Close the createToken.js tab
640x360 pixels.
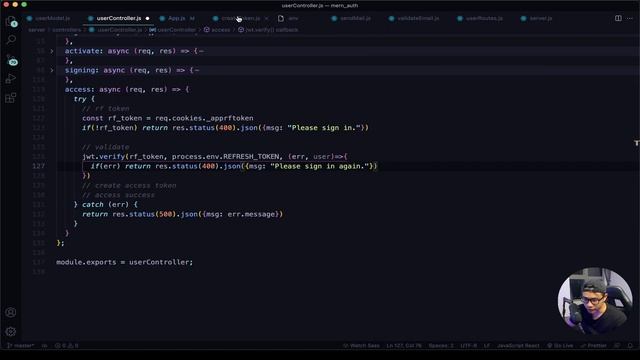(x=267, y=18)
